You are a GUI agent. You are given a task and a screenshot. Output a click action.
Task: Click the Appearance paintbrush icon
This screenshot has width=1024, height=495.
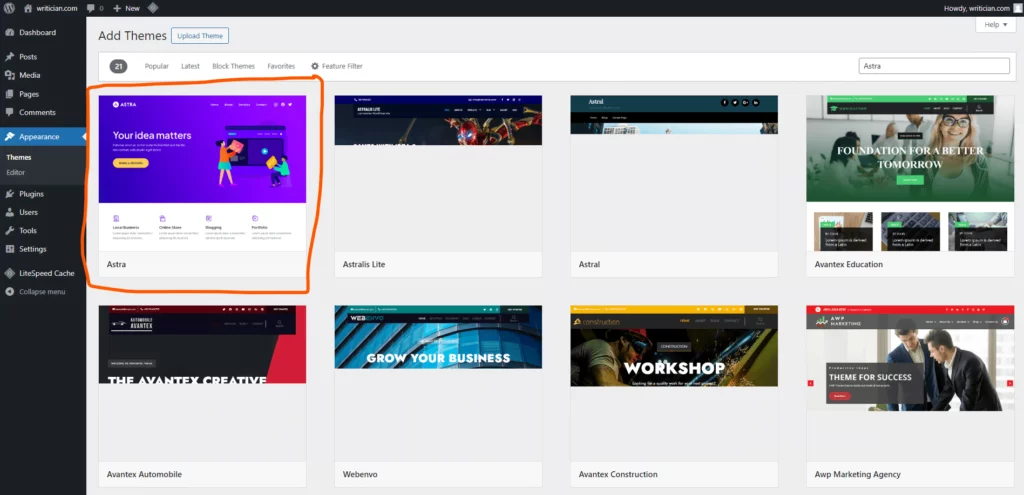10,136
